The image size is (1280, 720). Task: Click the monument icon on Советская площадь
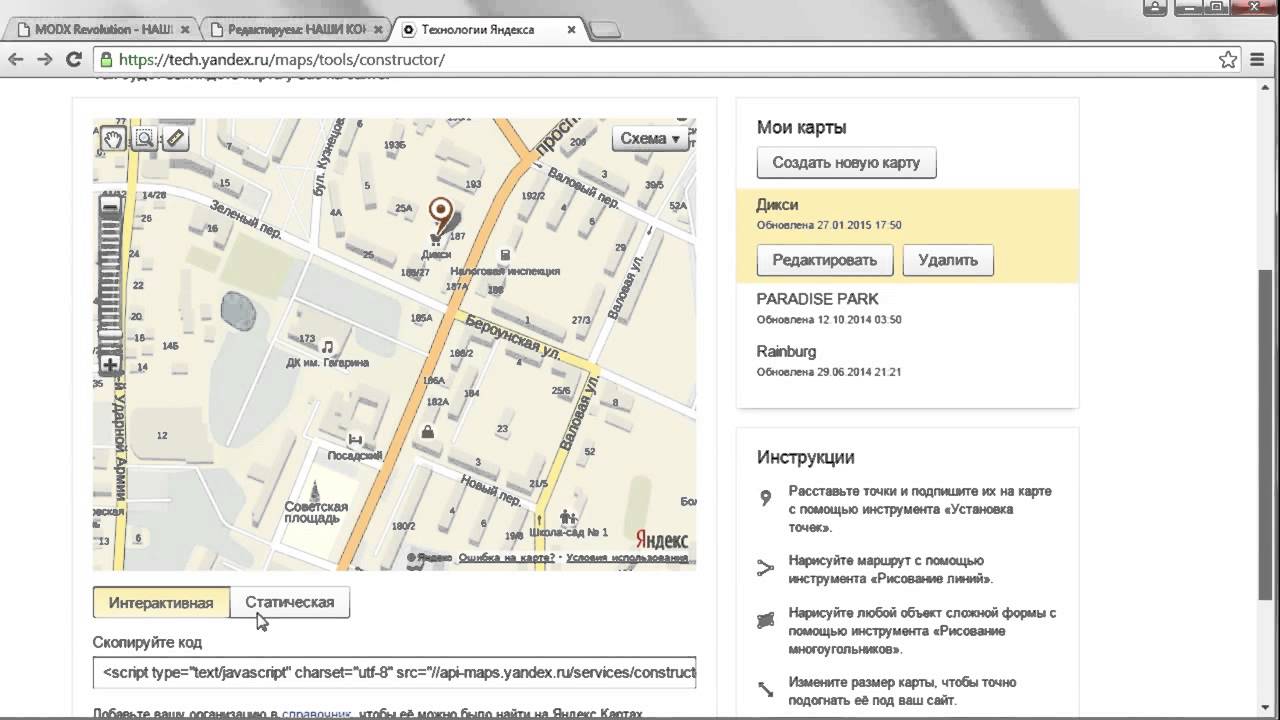click(316, 491)
